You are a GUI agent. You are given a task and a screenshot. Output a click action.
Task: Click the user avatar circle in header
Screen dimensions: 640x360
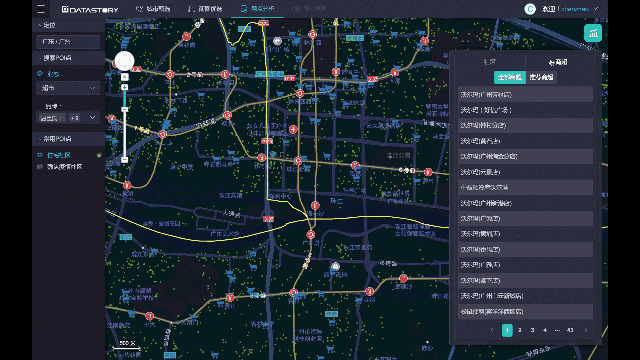530,9
